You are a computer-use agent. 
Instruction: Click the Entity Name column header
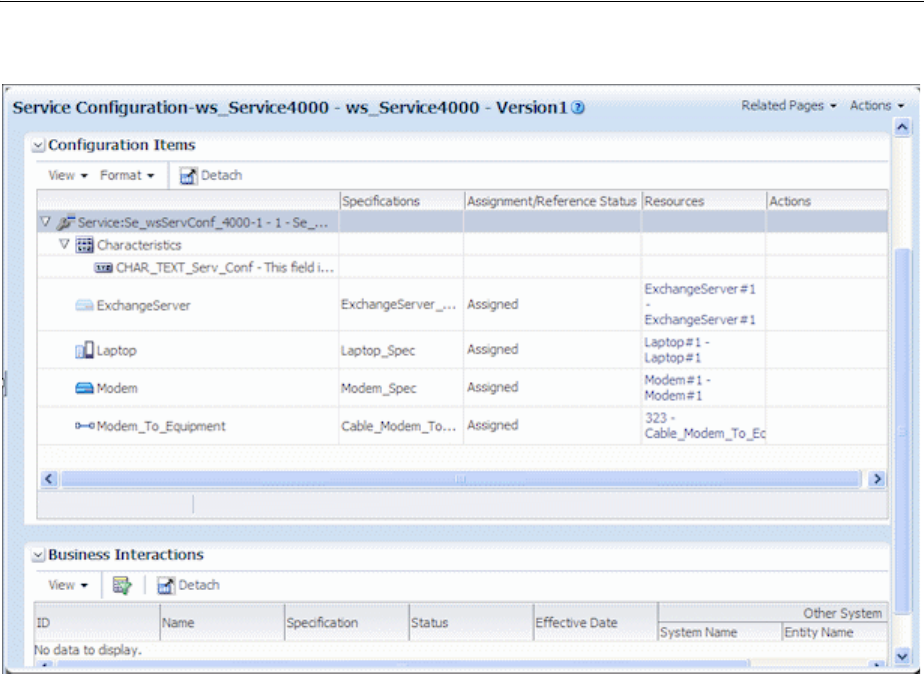point(835,632)
